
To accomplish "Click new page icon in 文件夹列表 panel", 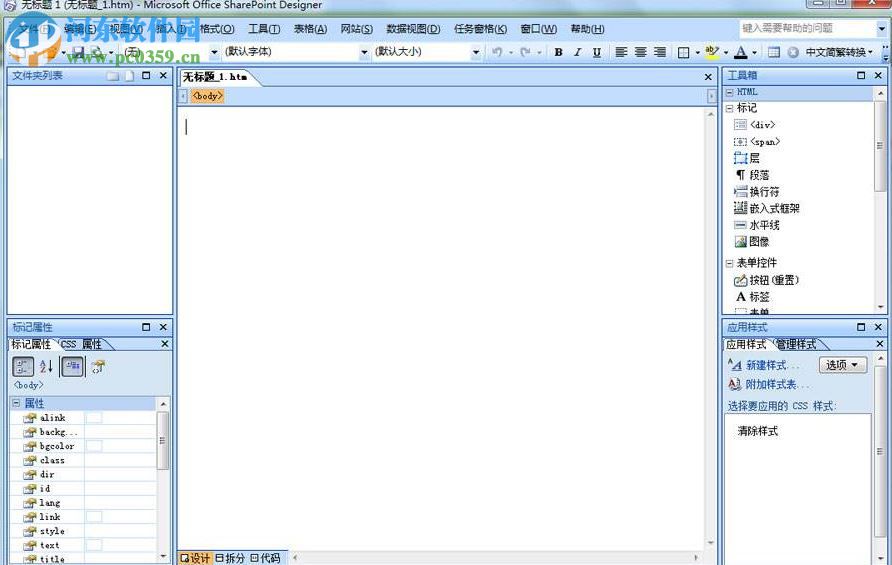I will tap(129, 76).
